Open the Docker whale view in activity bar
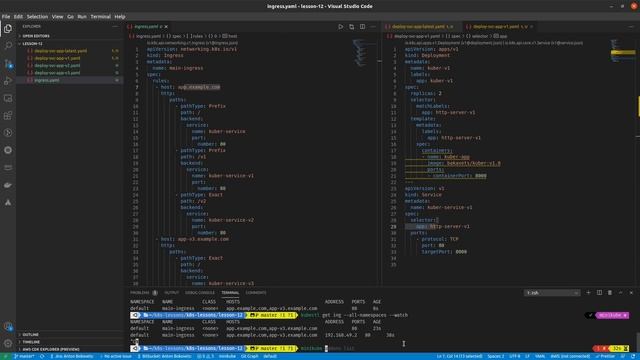The image size is (640, 360). coord(8,185)
